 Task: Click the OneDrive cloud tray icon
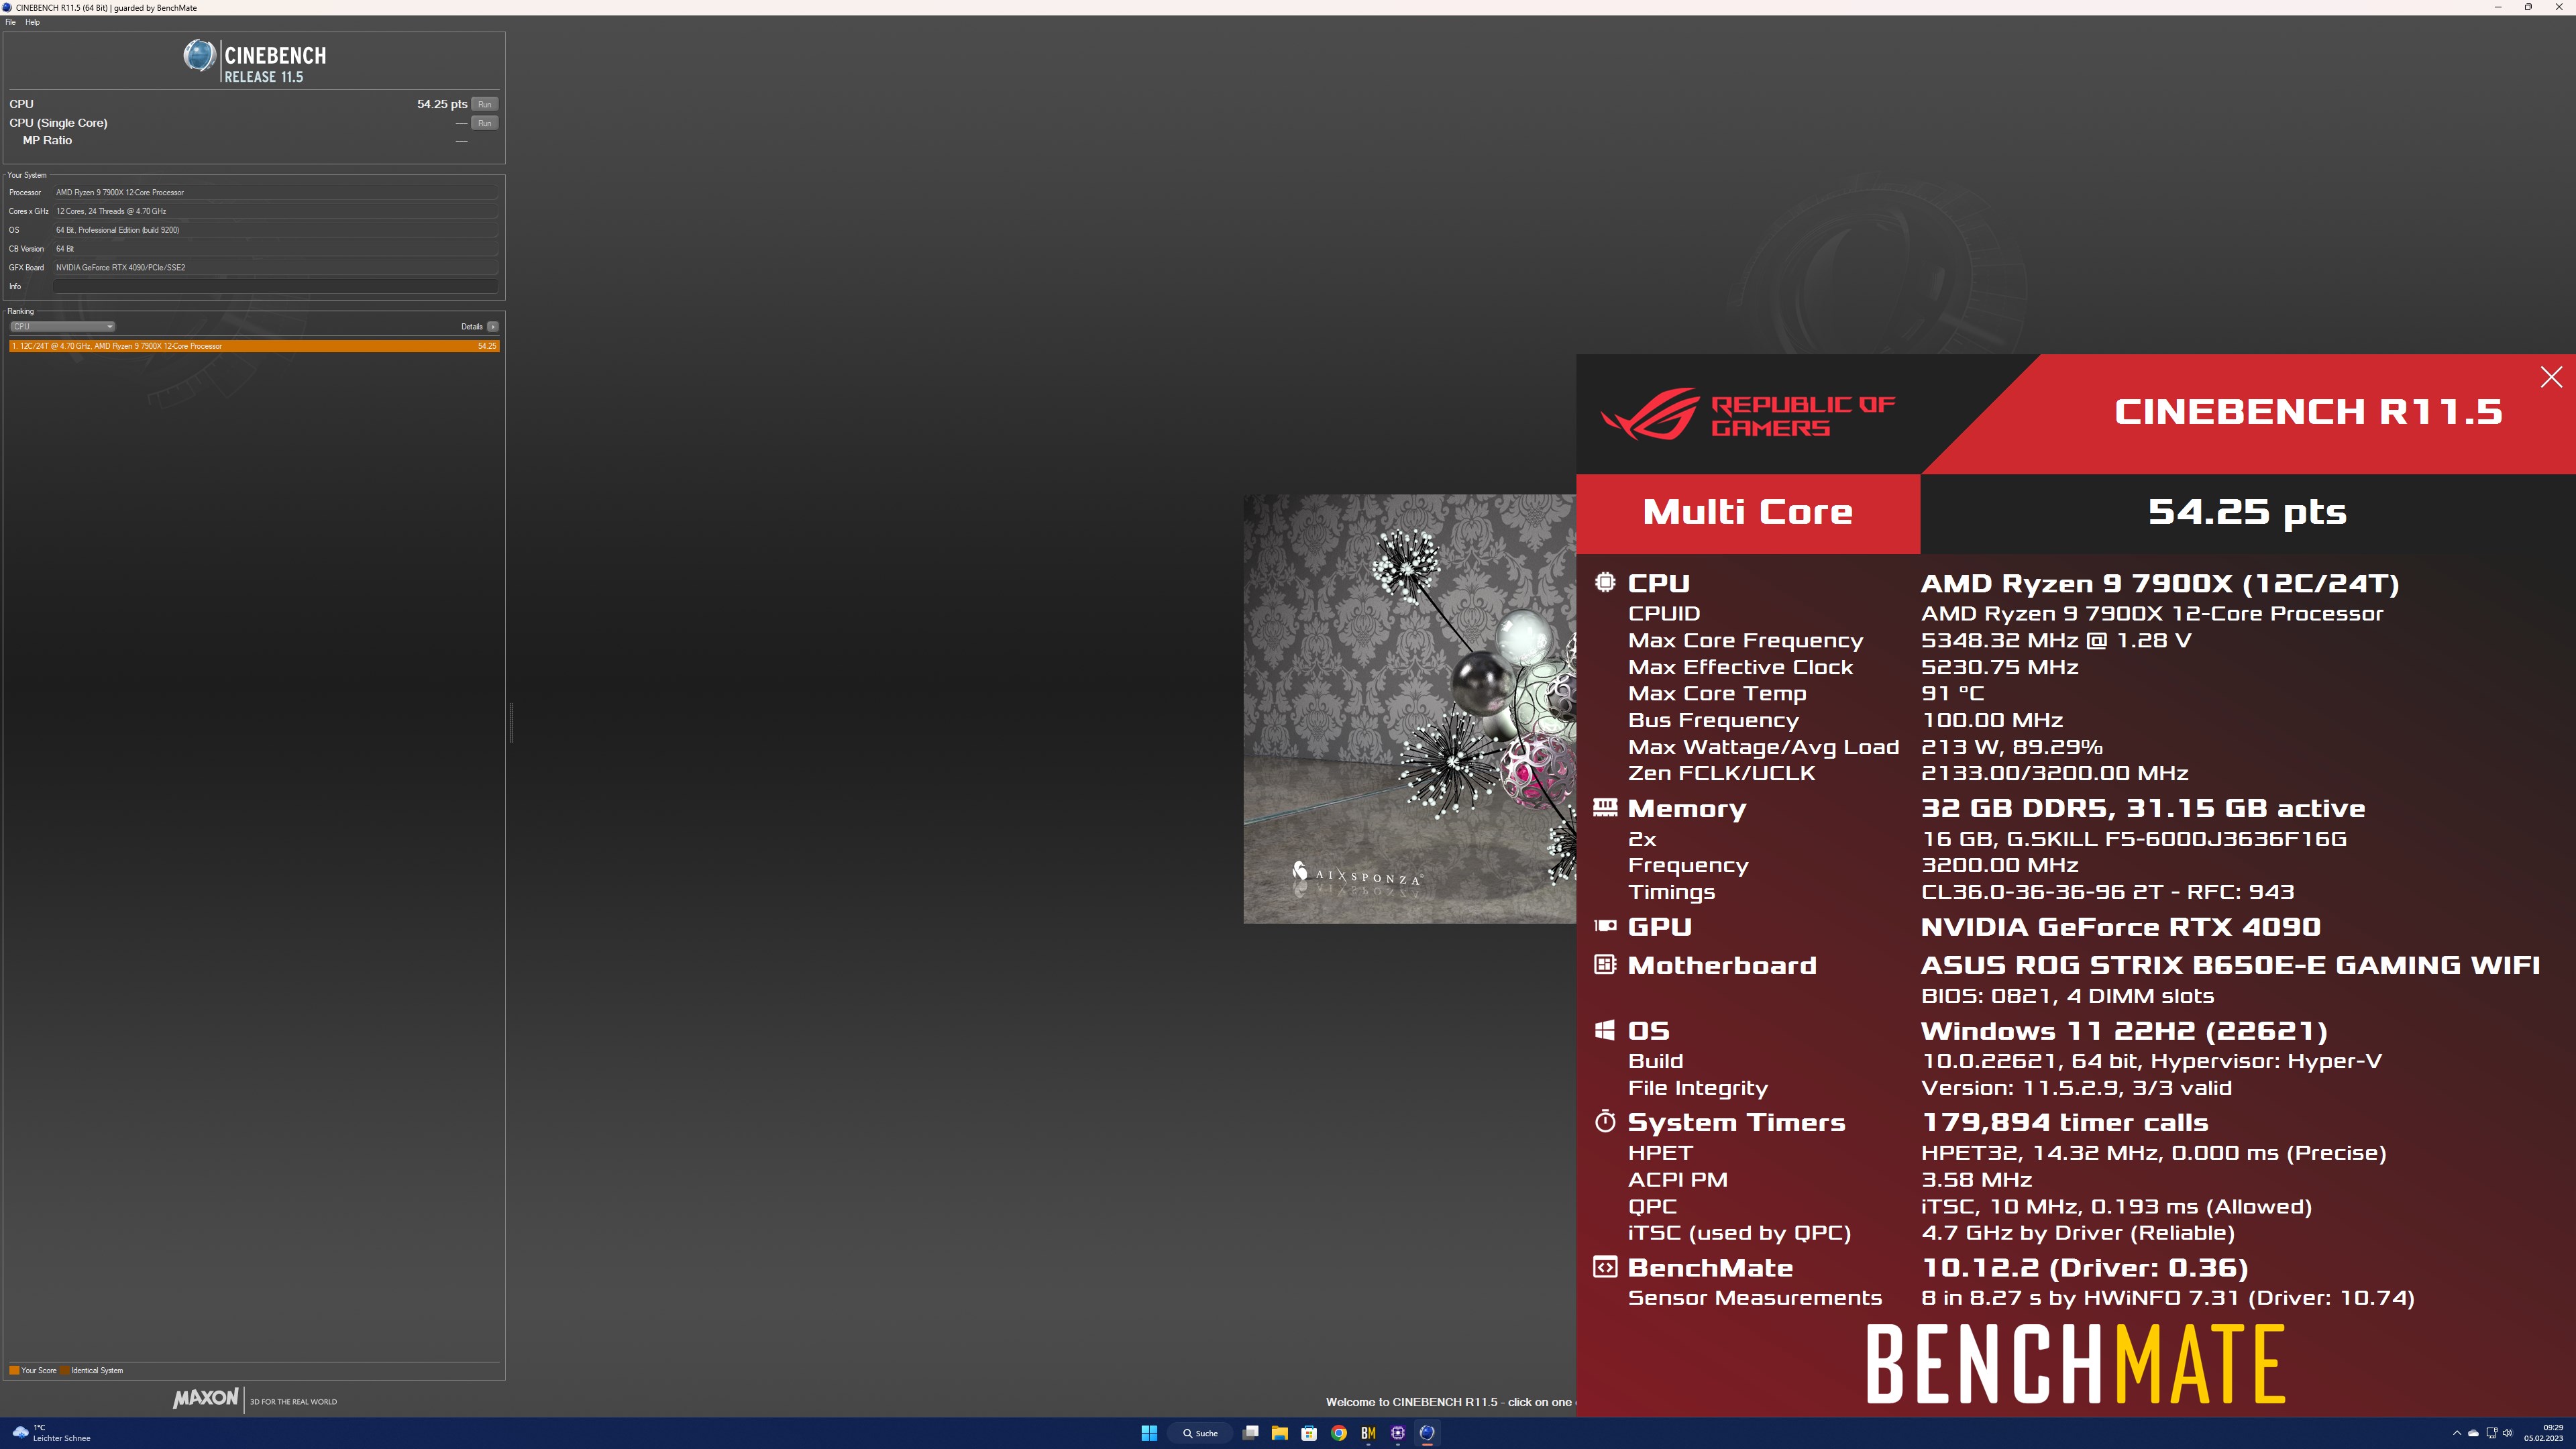pos(2473,1433)
